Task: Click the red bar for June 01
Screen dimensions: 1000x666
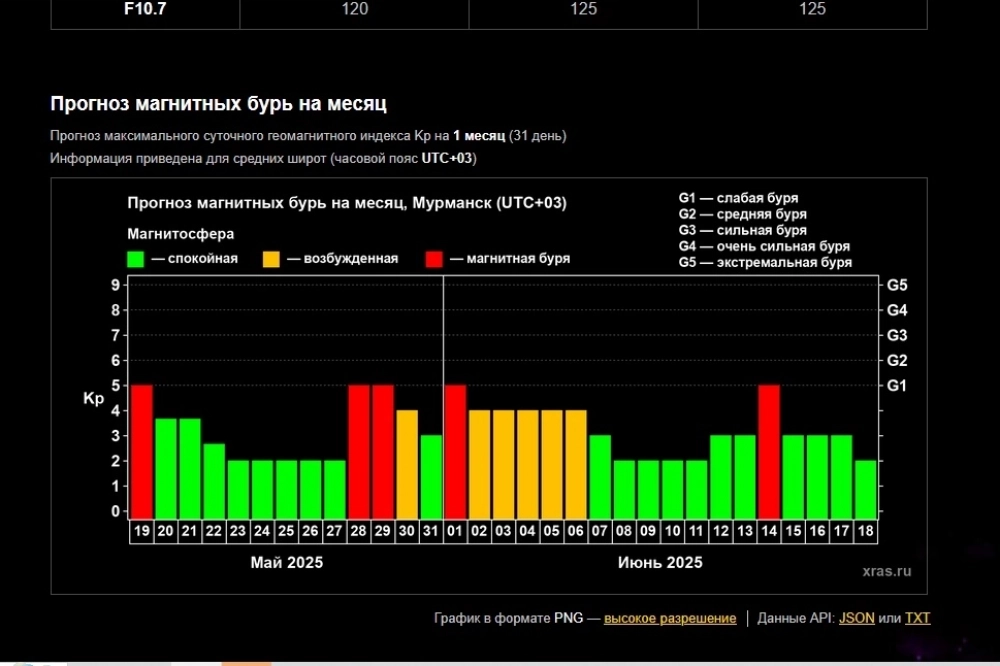Action: click(x=455, y=452)
